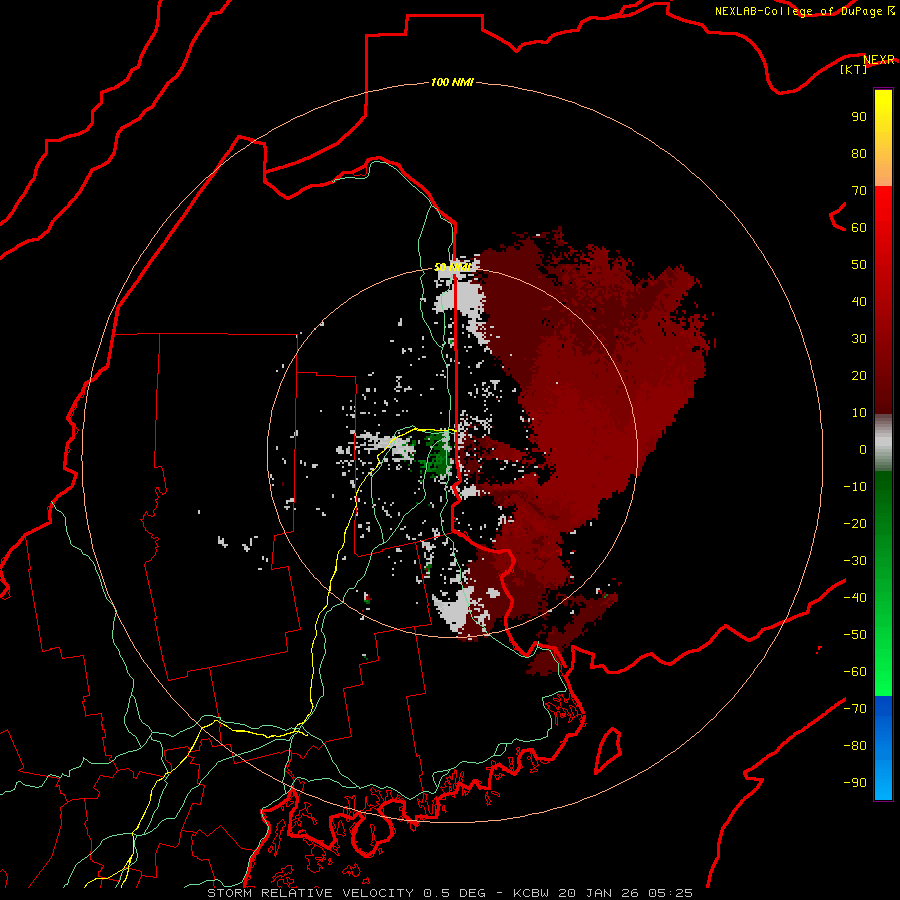Click the -70 value on velocity scale
The image size is (900, 900).
[x=855, y=708]
